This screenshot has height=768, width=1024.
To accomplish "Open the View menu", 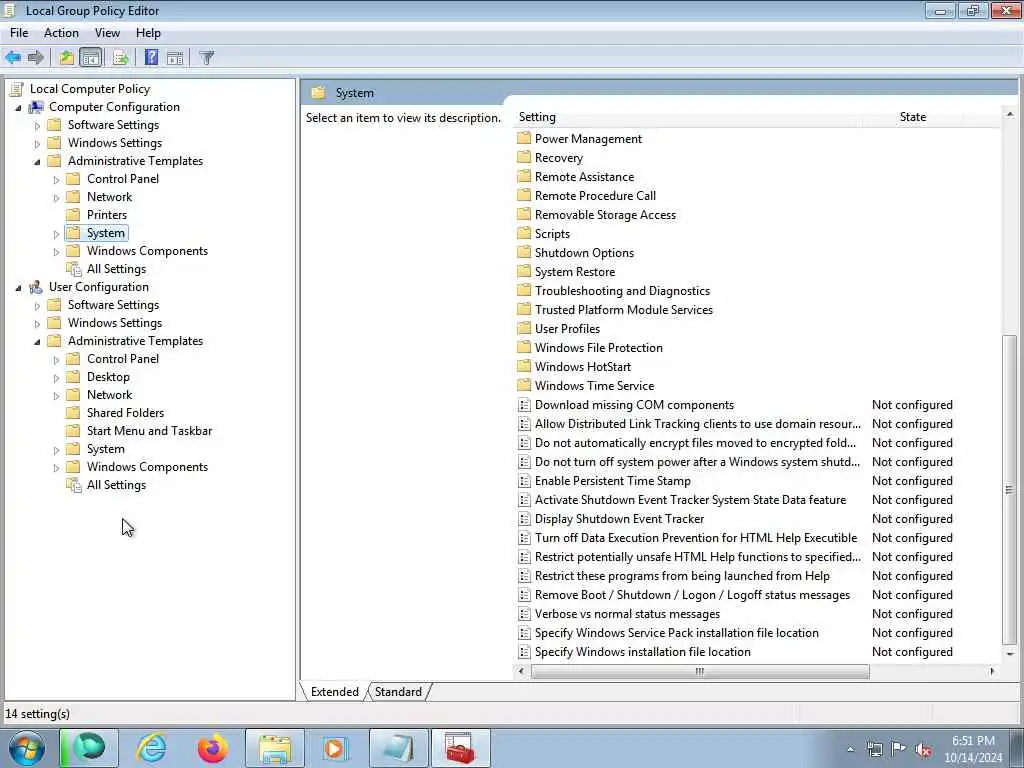I will [x=107, y=33].
